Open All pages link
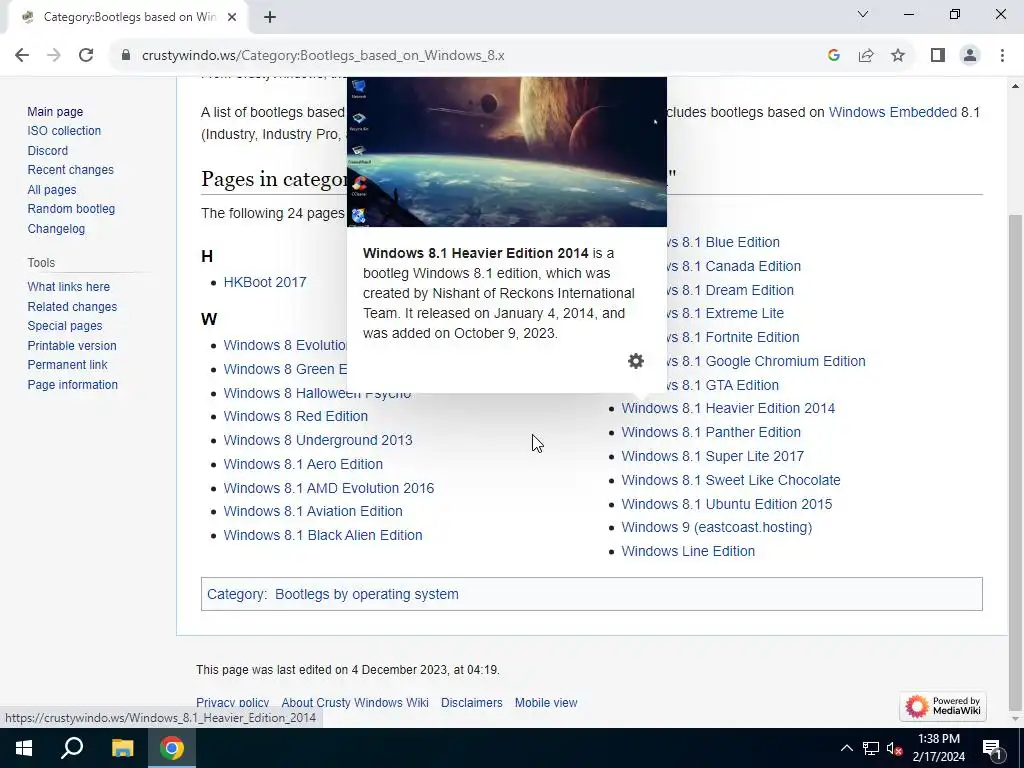 point(52,189)
